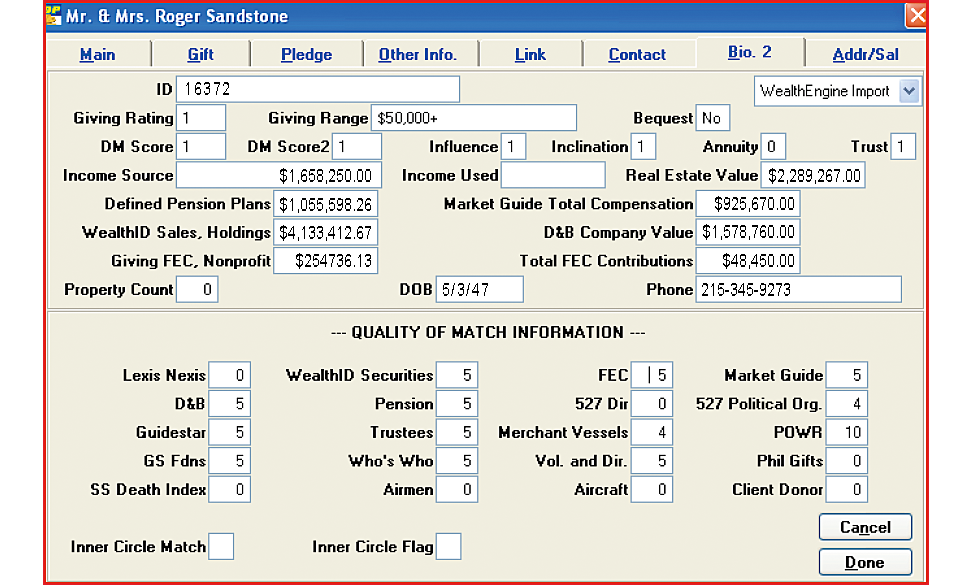Click the Done button
Screen dimensions: 970x585
coord(865,562)
